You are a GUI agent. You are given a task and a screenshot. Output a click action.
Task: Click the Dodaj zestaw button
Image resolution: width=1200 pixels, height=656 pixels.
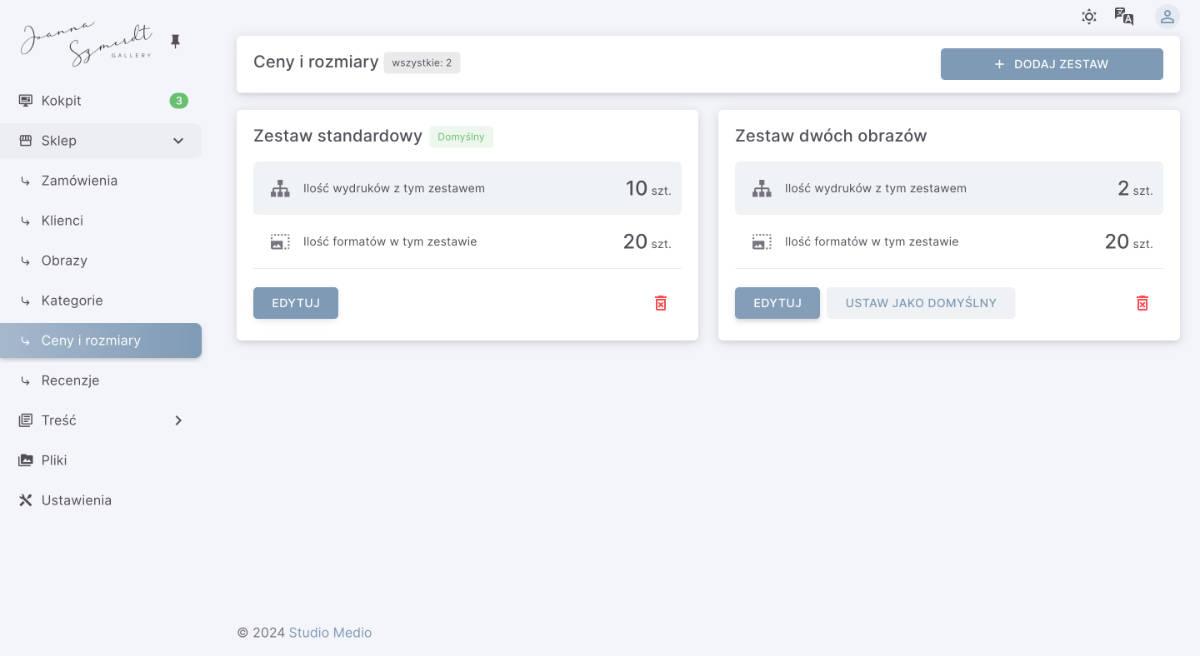1052,64
